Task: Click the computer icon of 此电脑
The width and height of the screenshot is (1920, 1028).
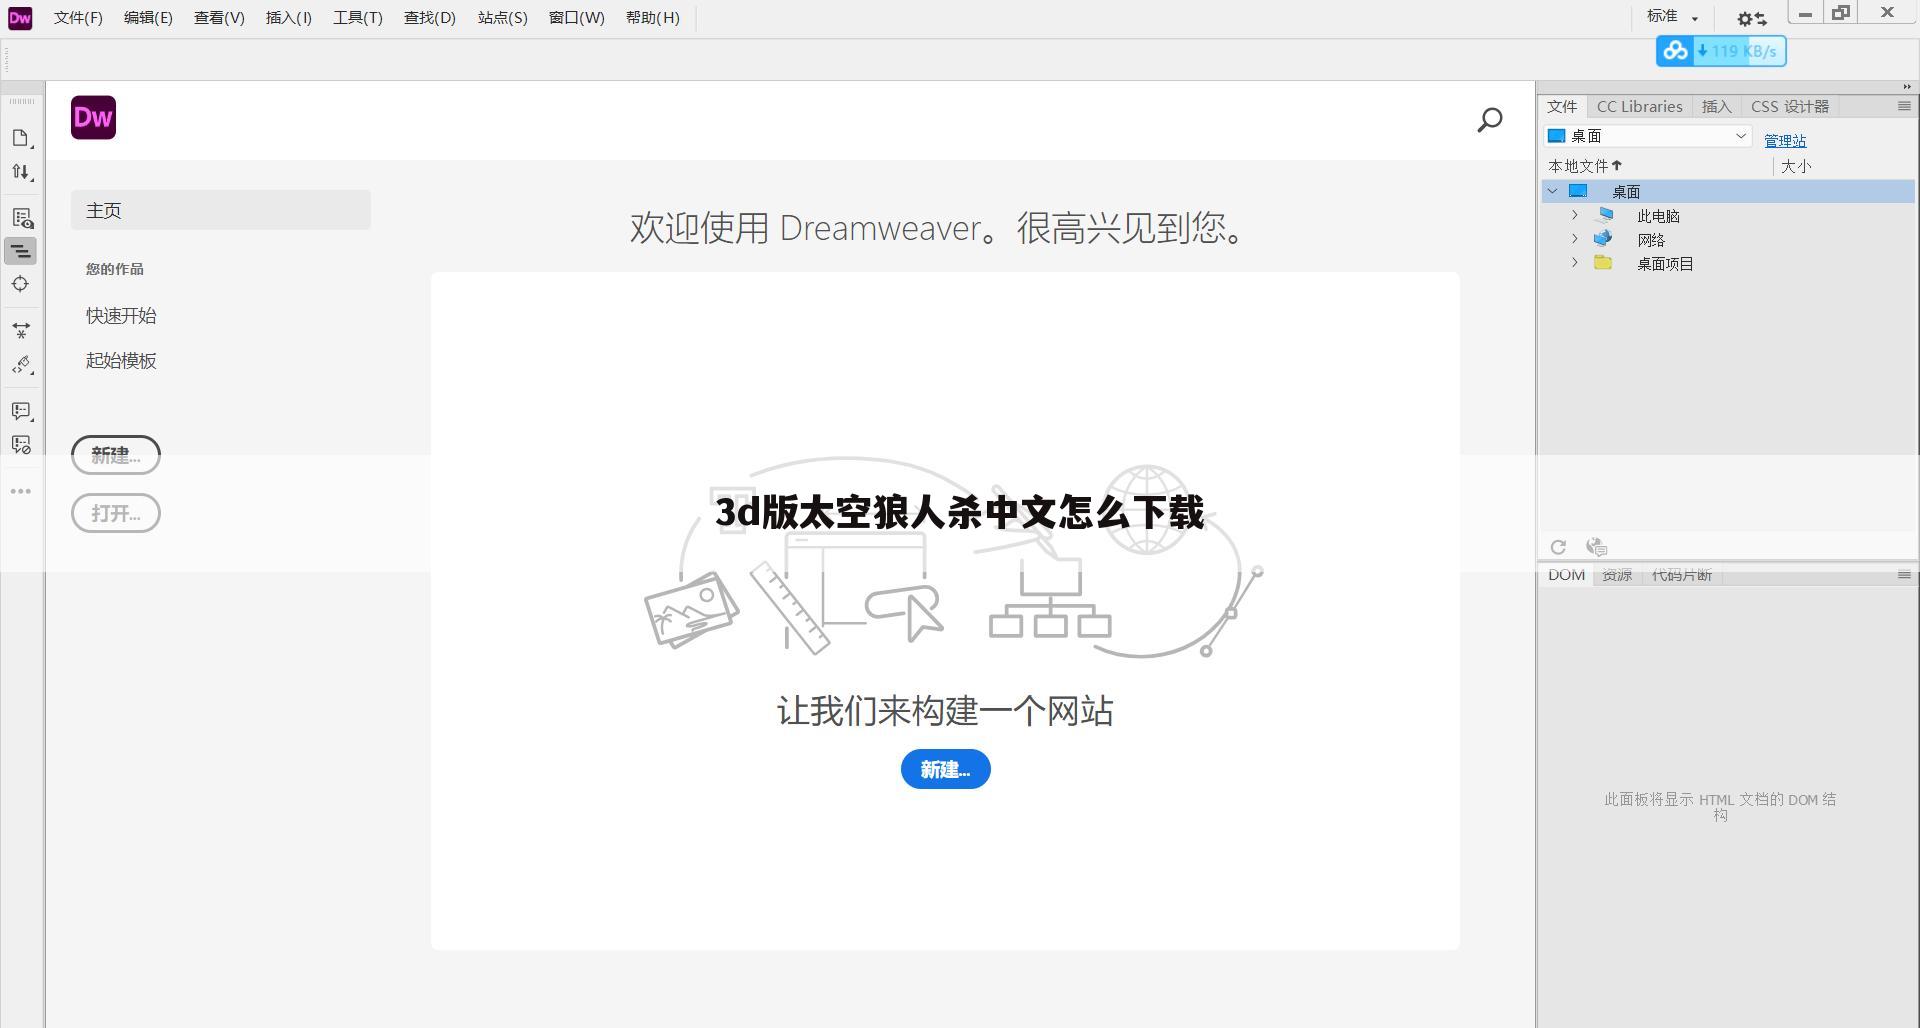Action: pyautogui.click(x=1604, y=215)
